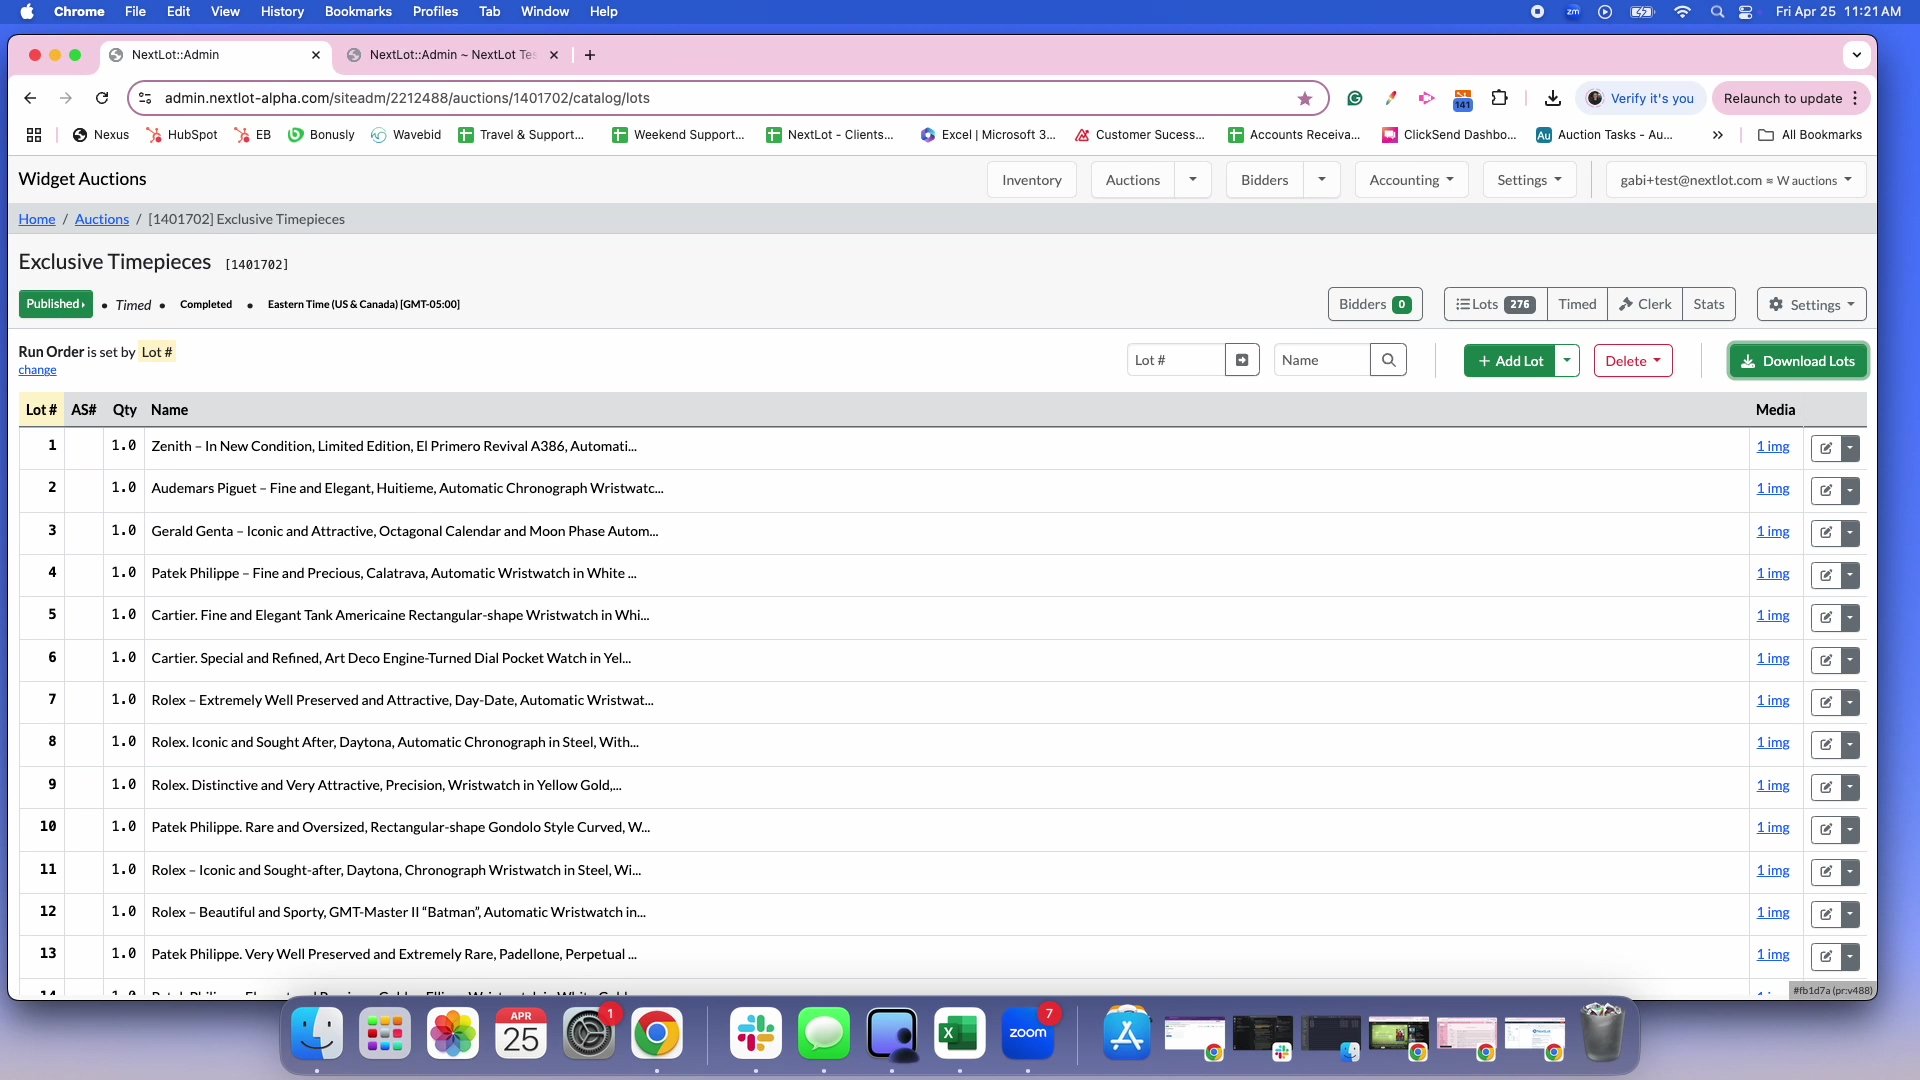Viewport: 1920px width, 1080px height.
Task: Open Slack from the dock
Action: 756,1033
